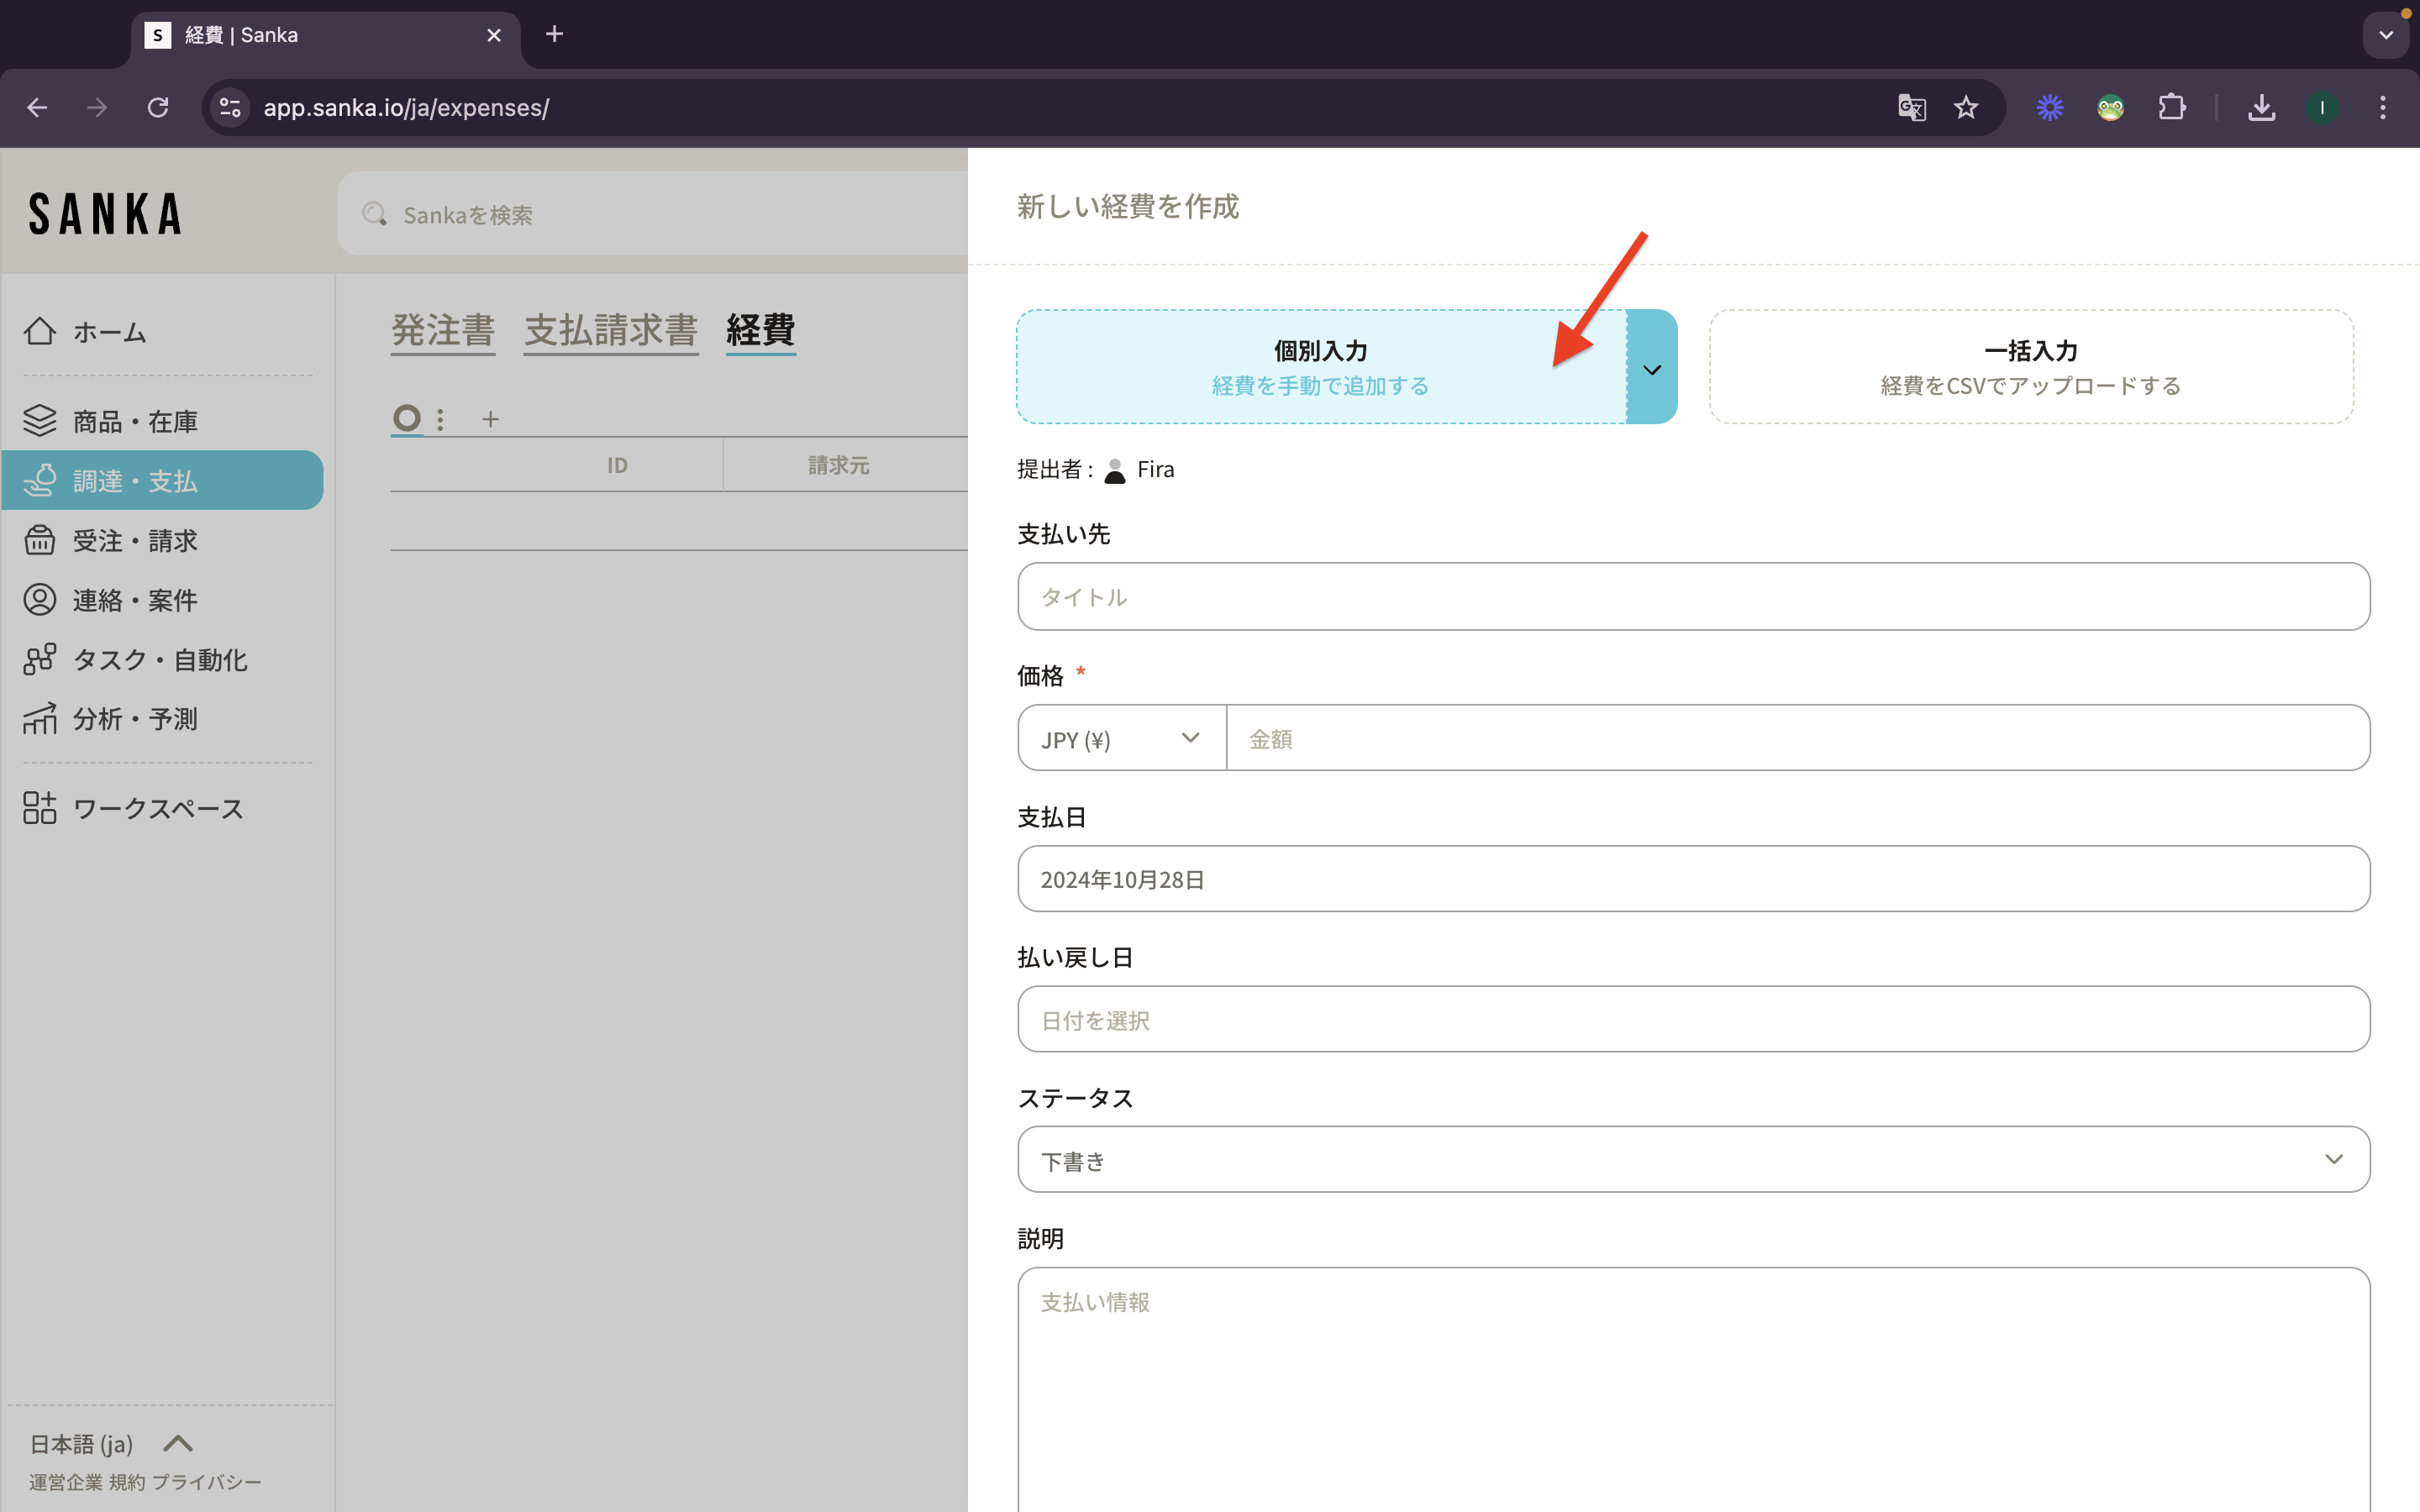2420x1512 pixels.
Task: Click the 金額 amount input field
Action: 1796,739
